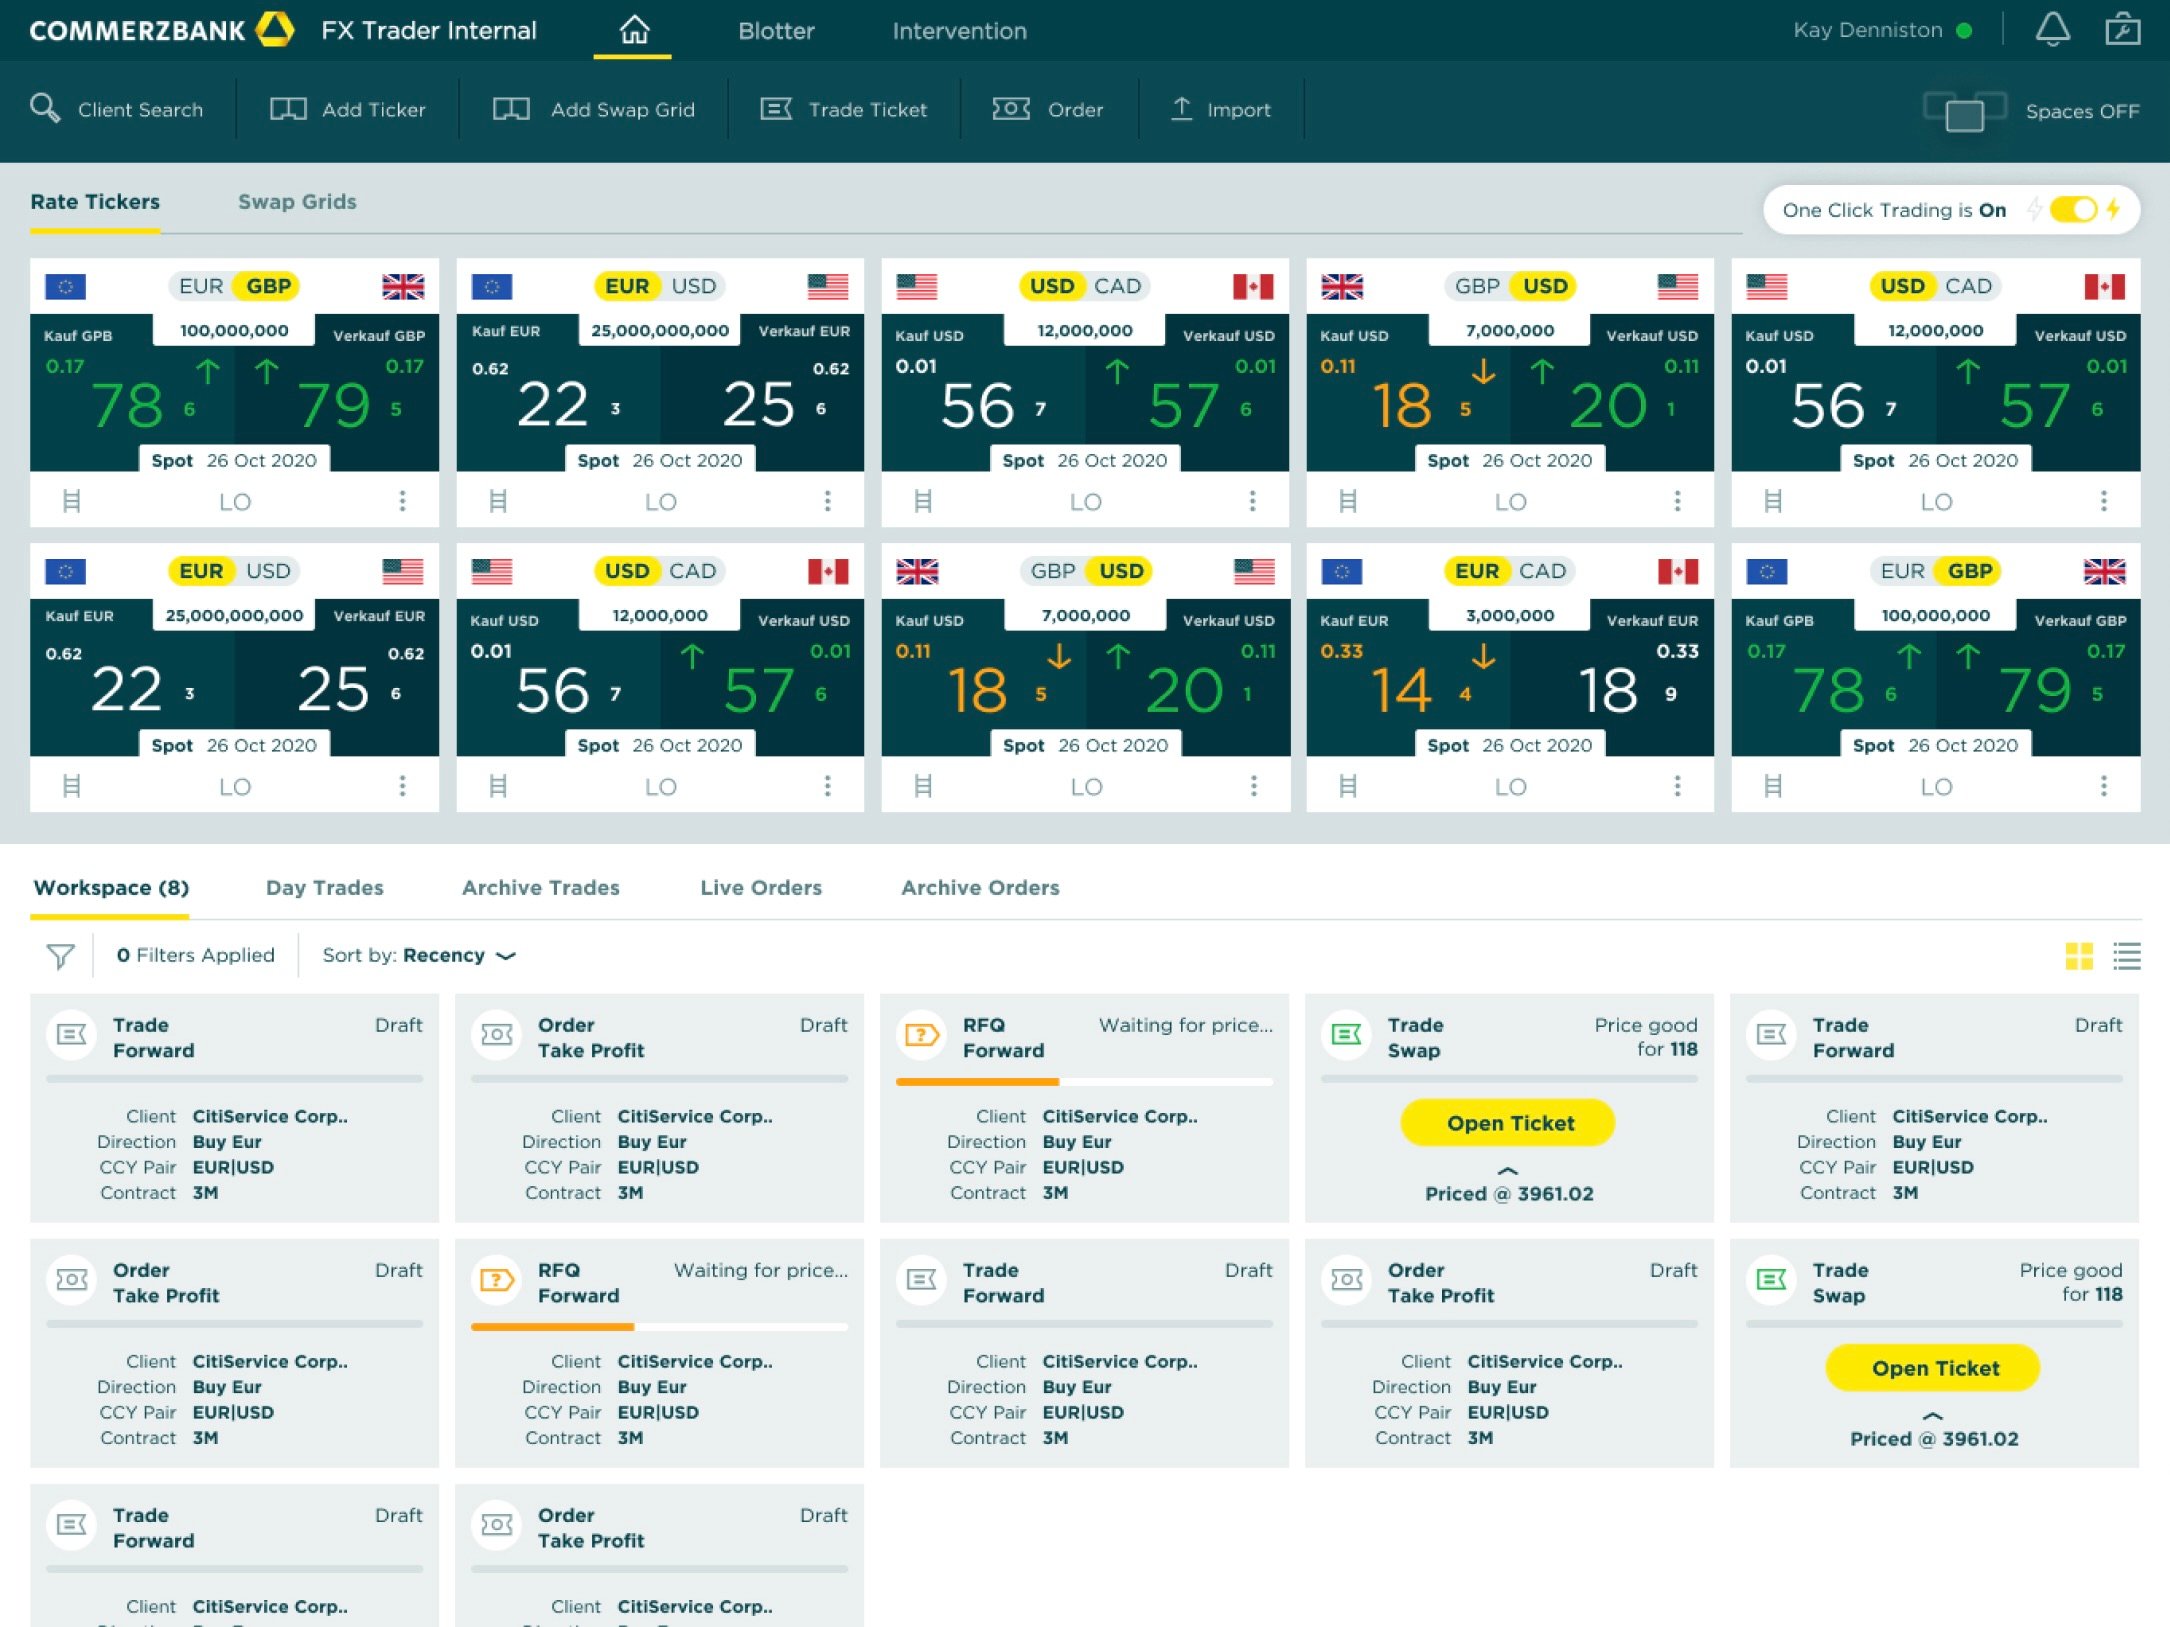The height and width of the screenshot is (1627, 2170).
Task: Expand chevron above first Priced @ 3961.02
Action: tap(1508, 1170)
